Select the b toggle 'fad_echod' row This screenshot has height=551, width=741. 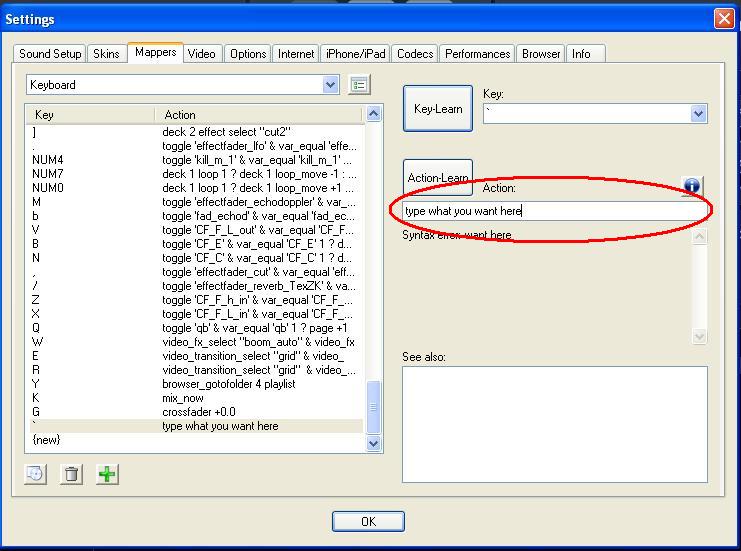[196, 216]
